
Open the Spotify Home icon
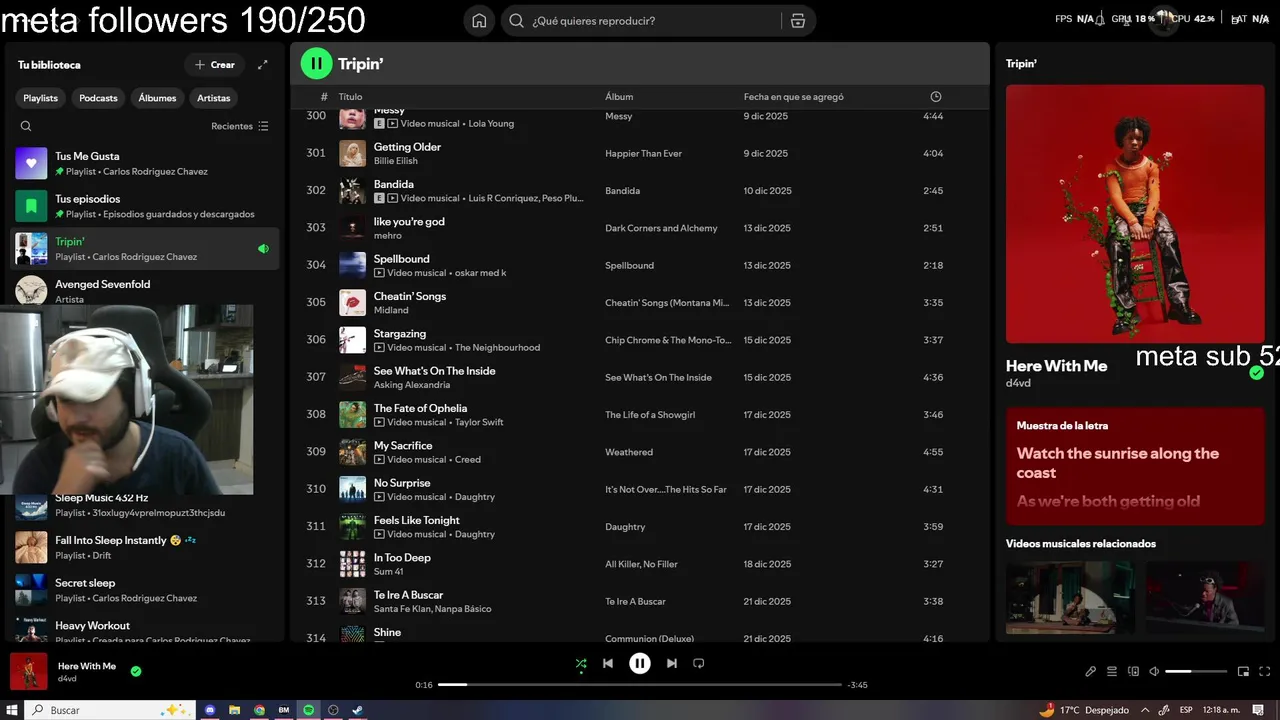(479, 21)
